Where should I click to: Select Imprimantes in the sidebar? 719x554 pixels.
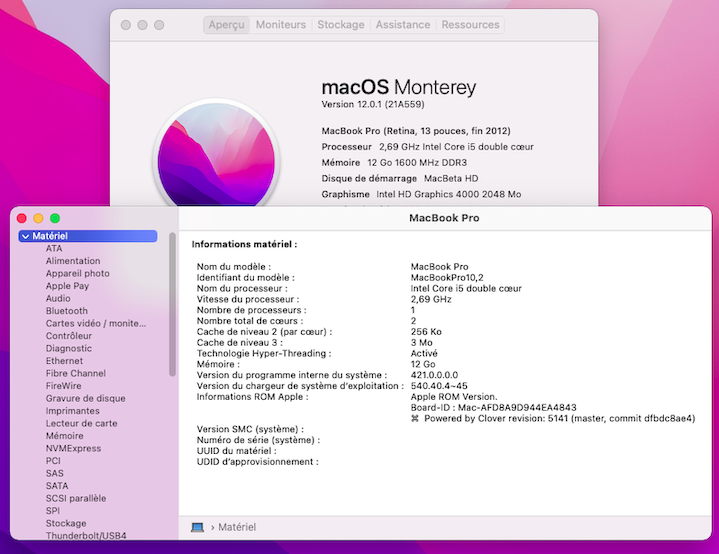tap(72, 411)
